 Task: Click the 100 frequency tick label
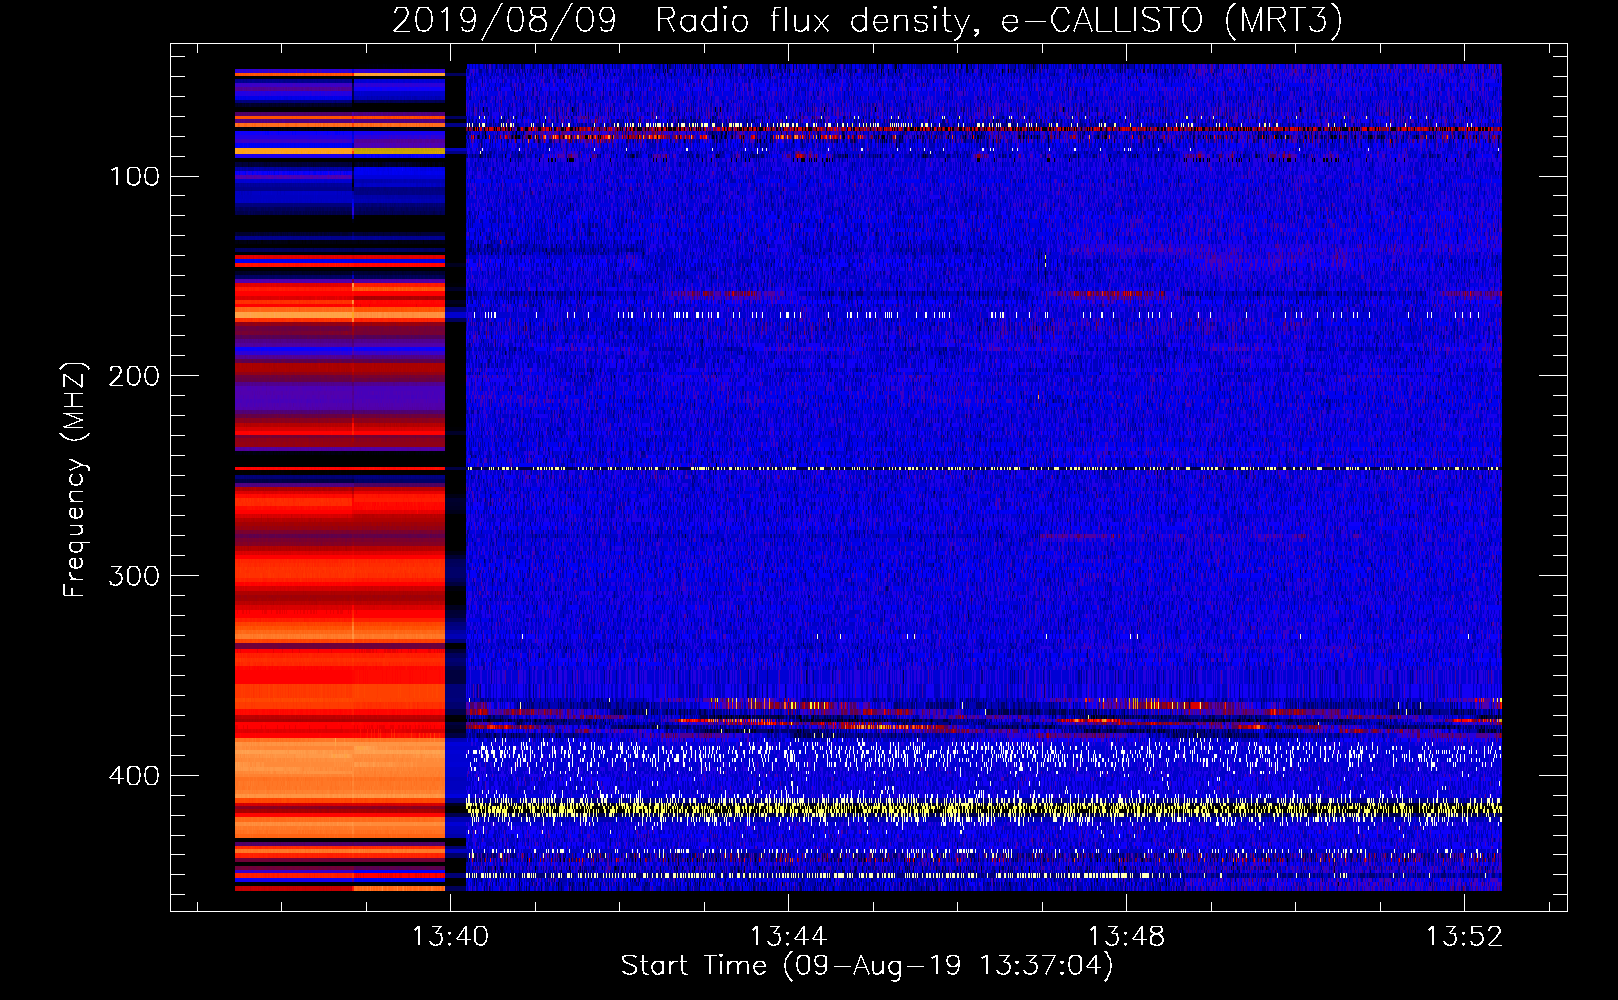135,177
